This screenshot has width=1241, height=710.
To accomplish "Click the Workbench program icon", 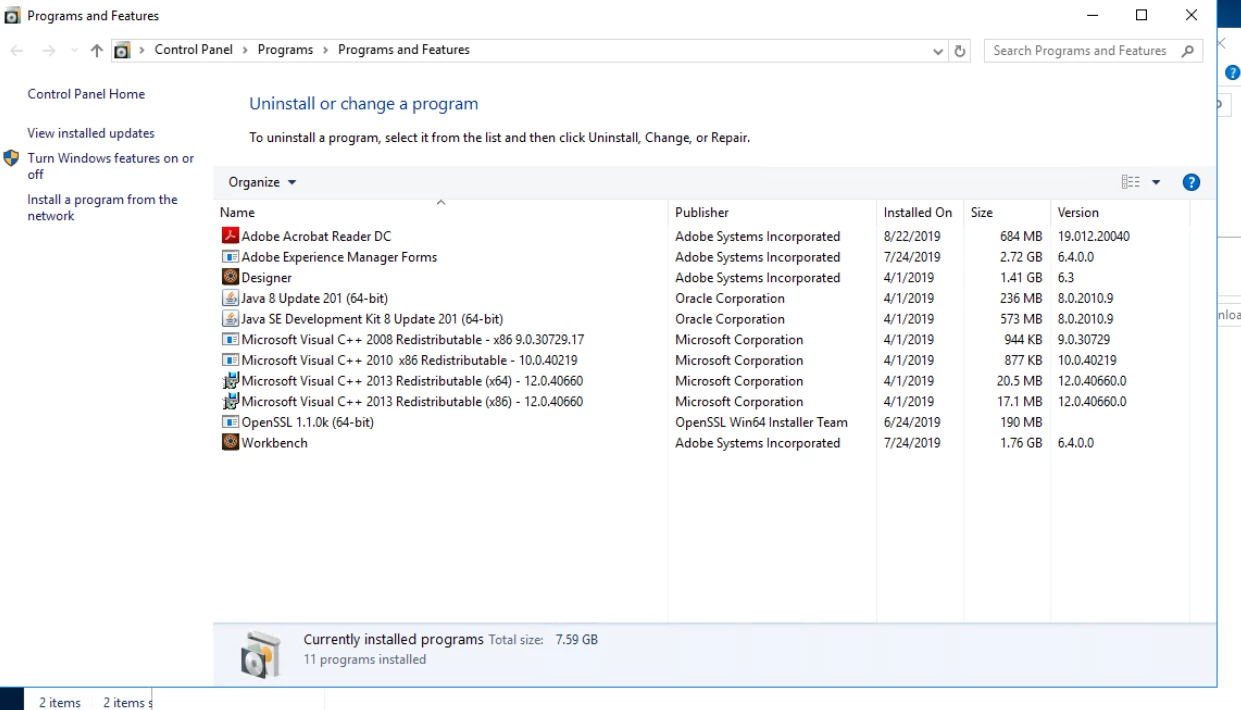I will click(230, 443).
